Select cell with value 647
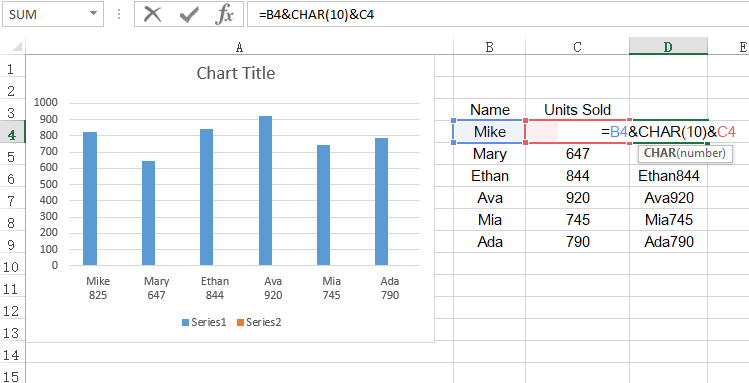 pyautogui.click(x=577, y=154)
